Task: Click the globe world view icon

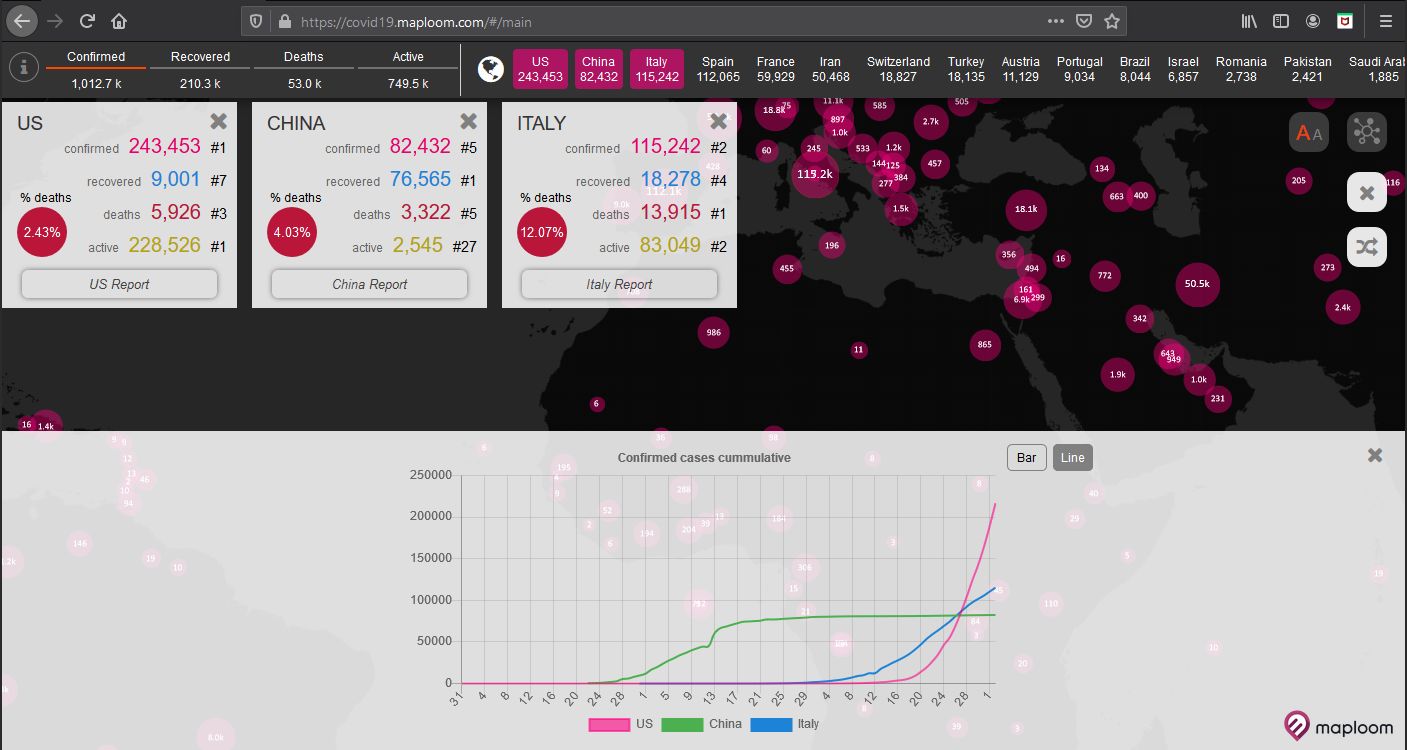Action: [x=490, y=68]
